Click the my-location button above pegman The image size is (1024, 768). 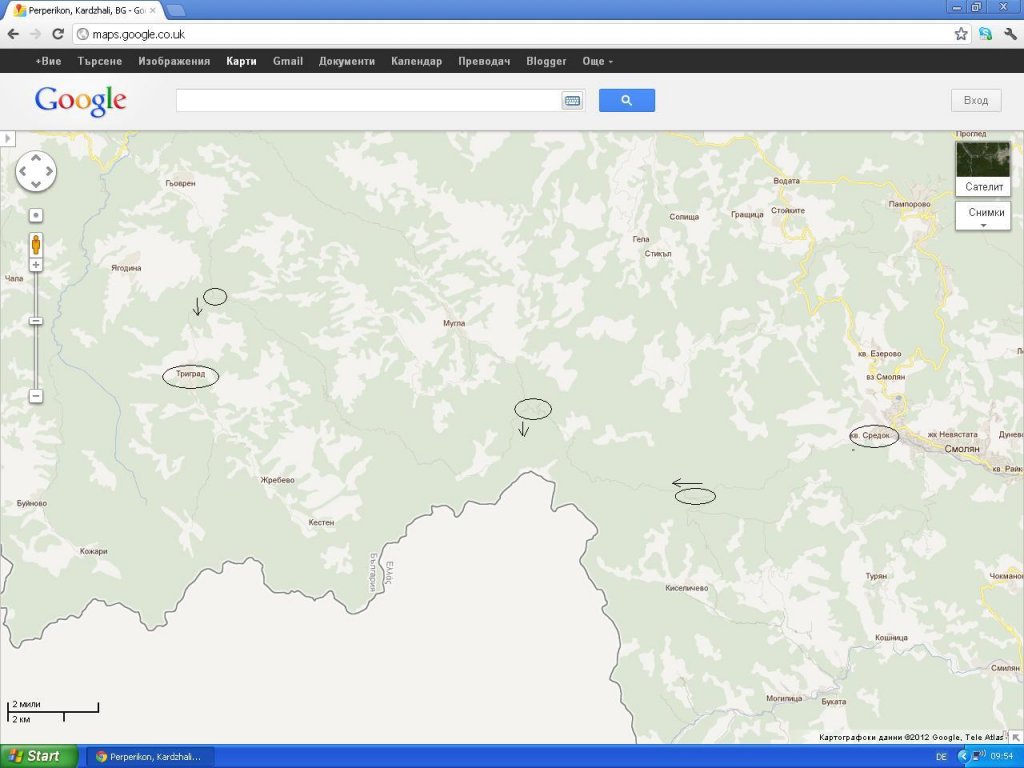(36, 215)
